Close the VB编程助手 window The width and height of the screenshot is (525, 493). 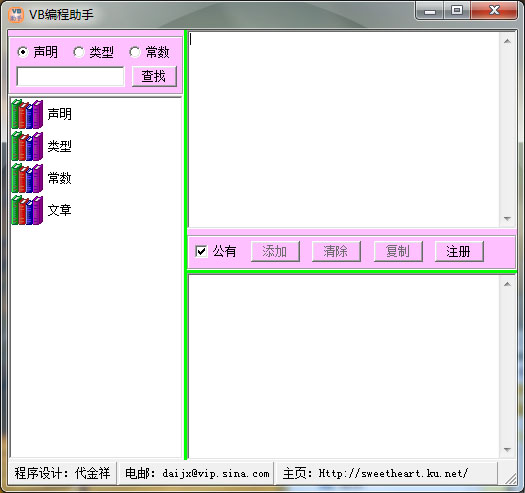pyautogui.click(x=494, y=11)
